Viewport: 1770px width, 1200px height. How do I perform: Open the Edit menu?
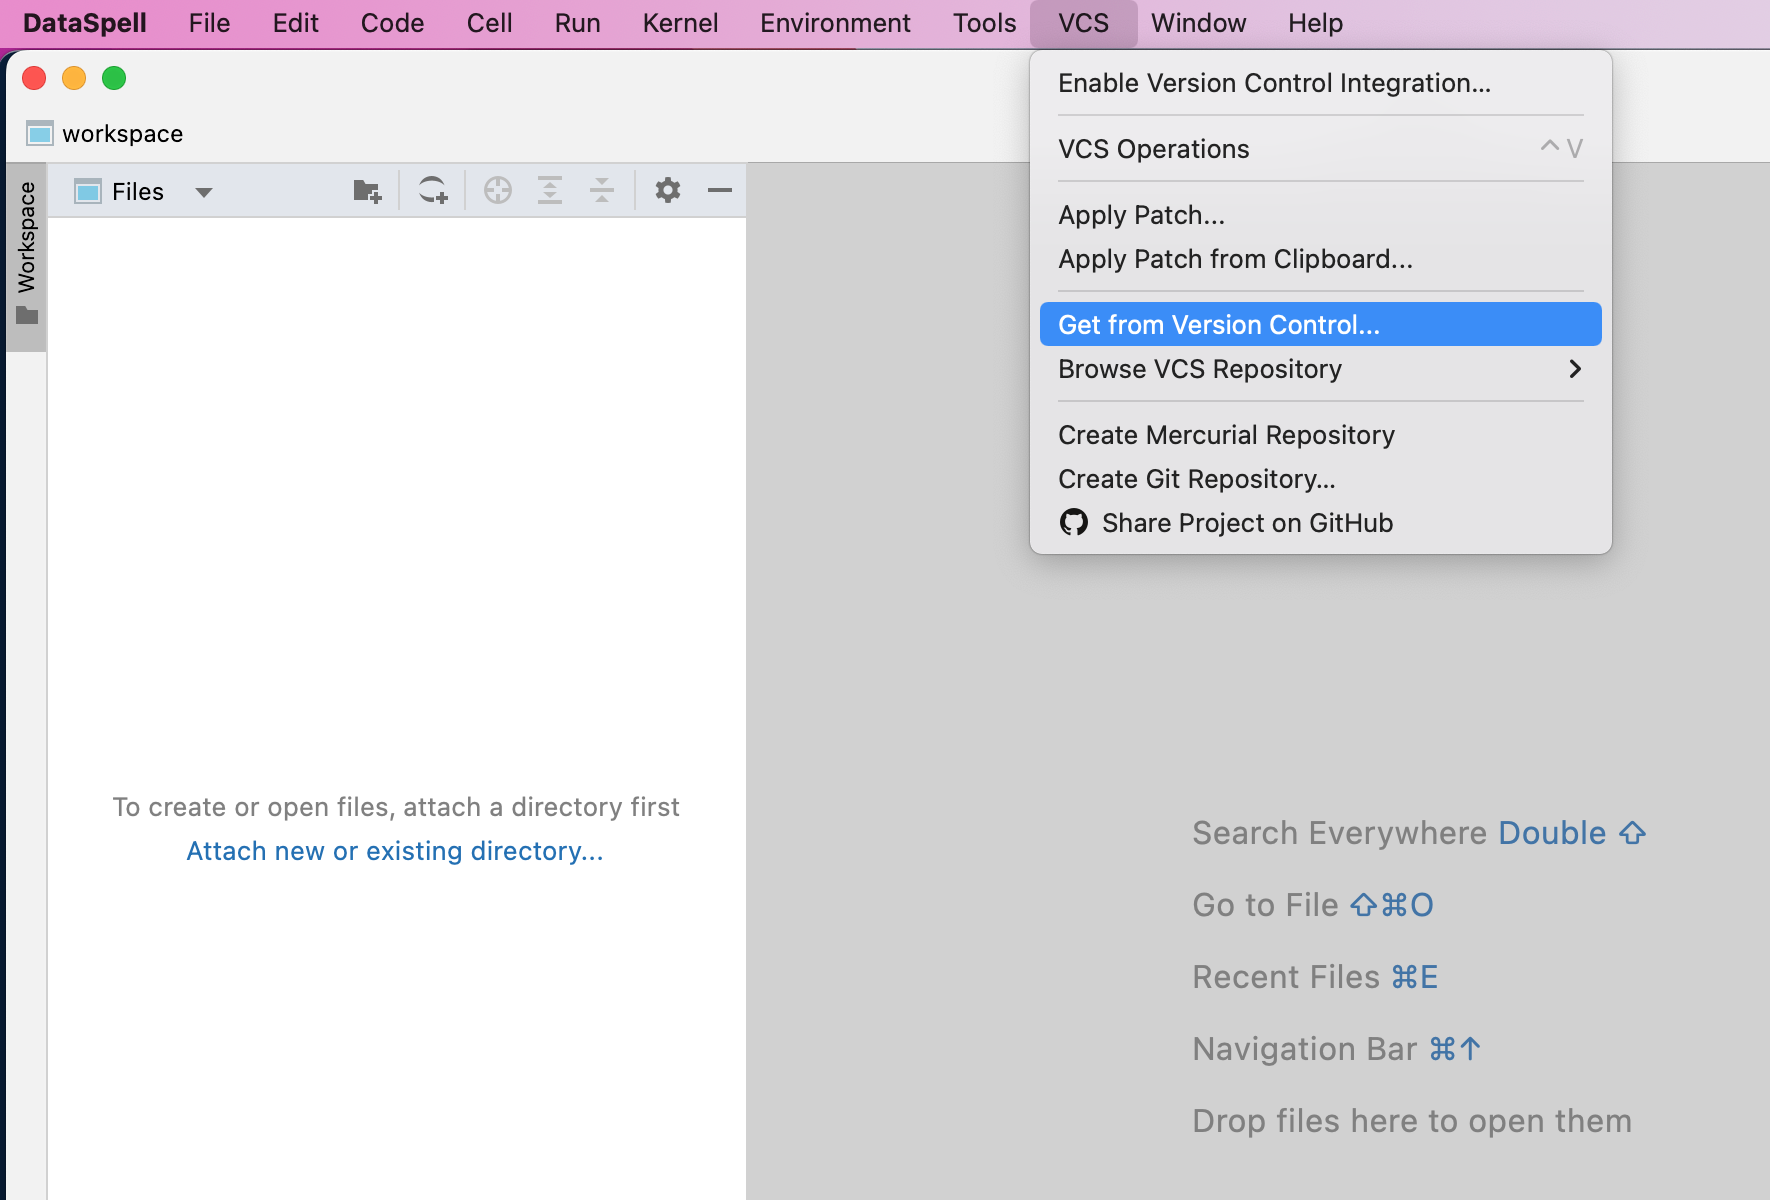click(295, 23)
